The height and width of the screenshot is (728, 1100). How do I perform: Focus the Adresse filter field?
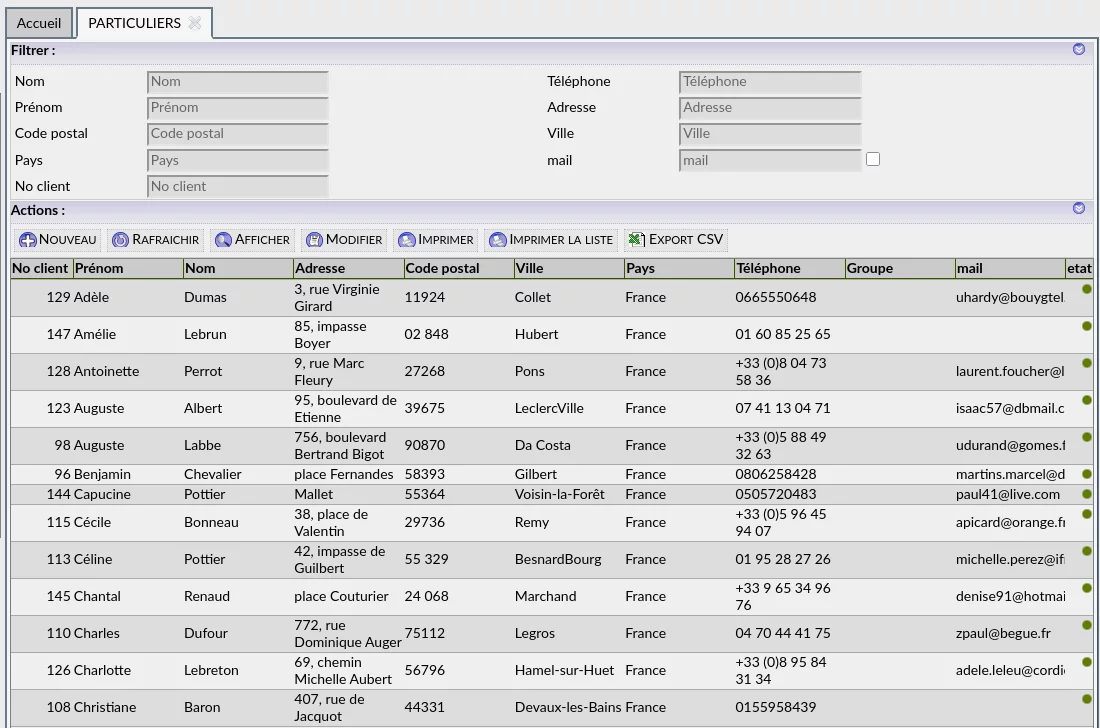770,108
